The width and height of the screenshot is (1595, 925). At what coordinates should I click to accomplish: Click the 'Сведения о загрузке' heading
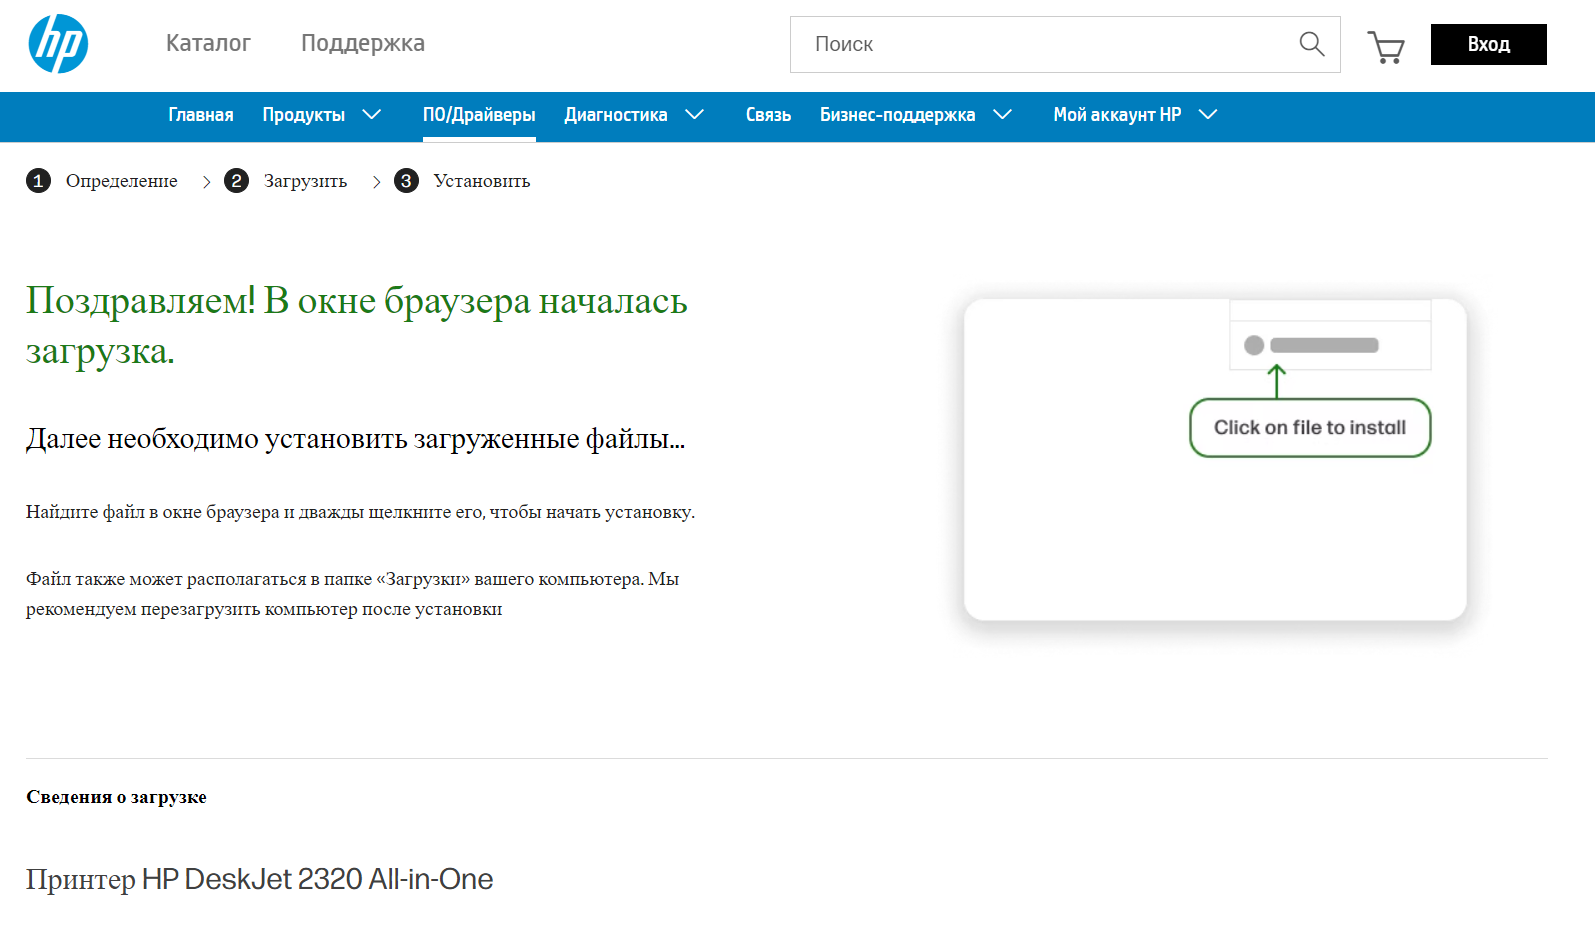(116, 797)
